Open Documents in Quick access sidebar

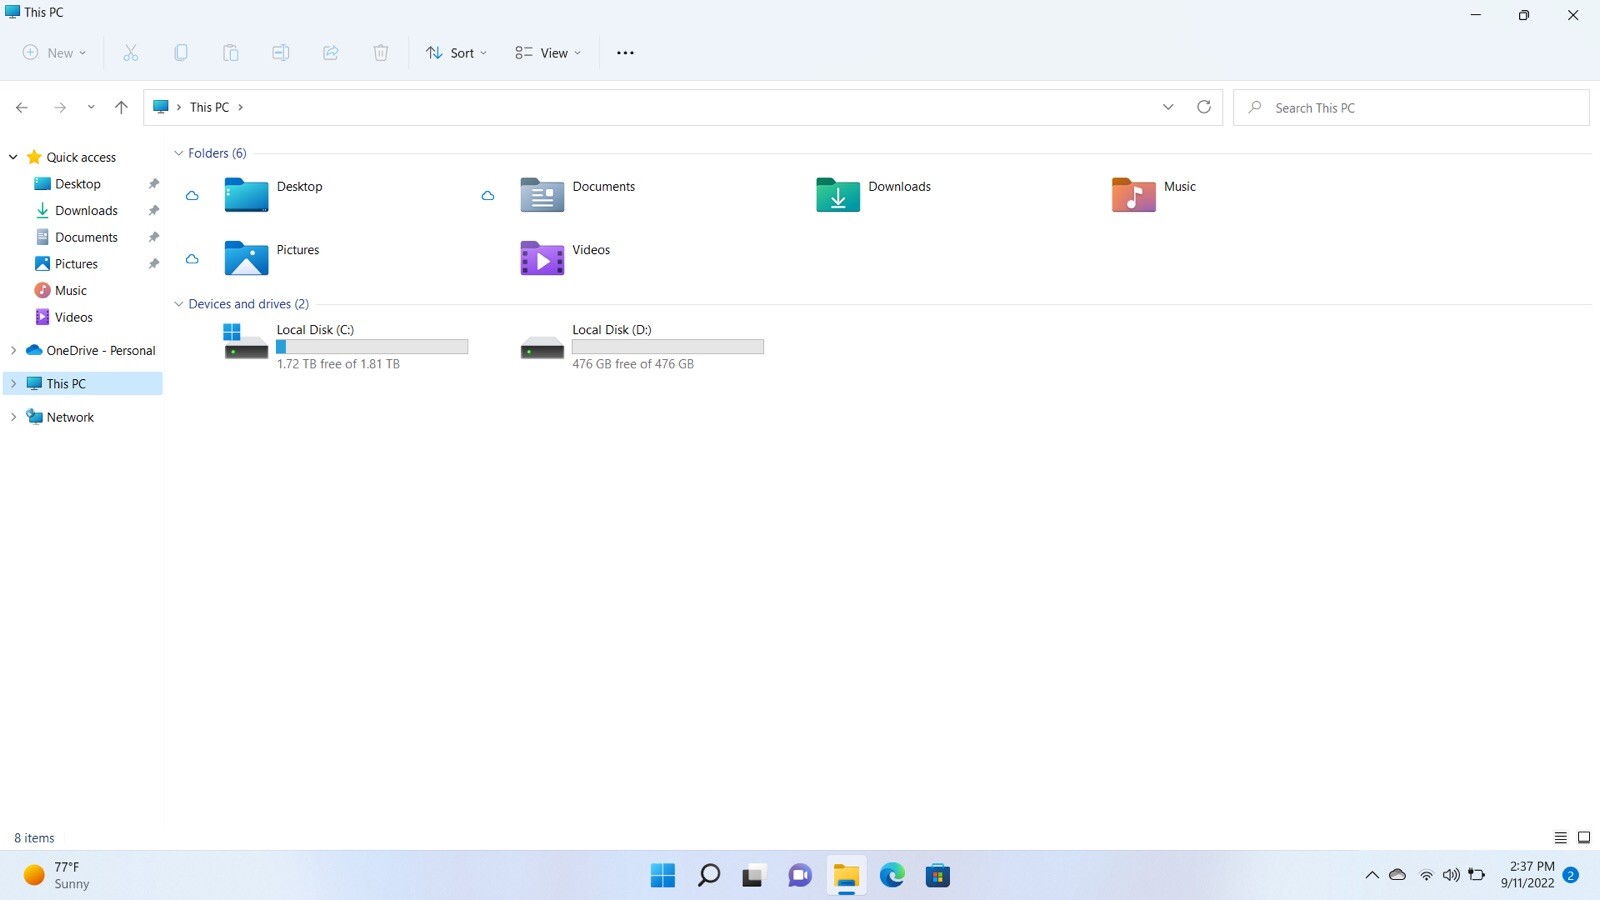86,237
